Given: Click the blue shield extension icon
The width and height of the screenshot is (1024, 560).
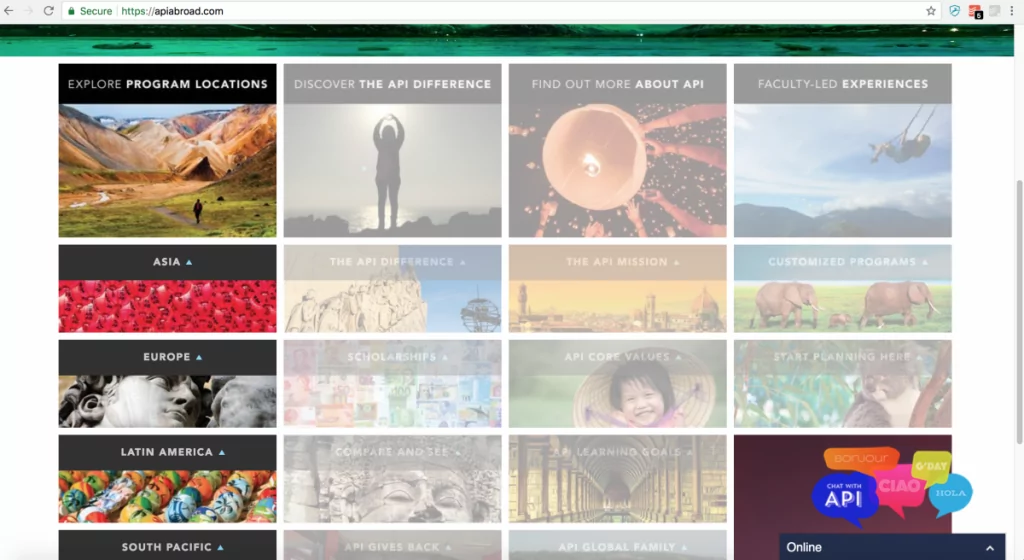Looking at the screenshot, I should (x=954, y=10).
